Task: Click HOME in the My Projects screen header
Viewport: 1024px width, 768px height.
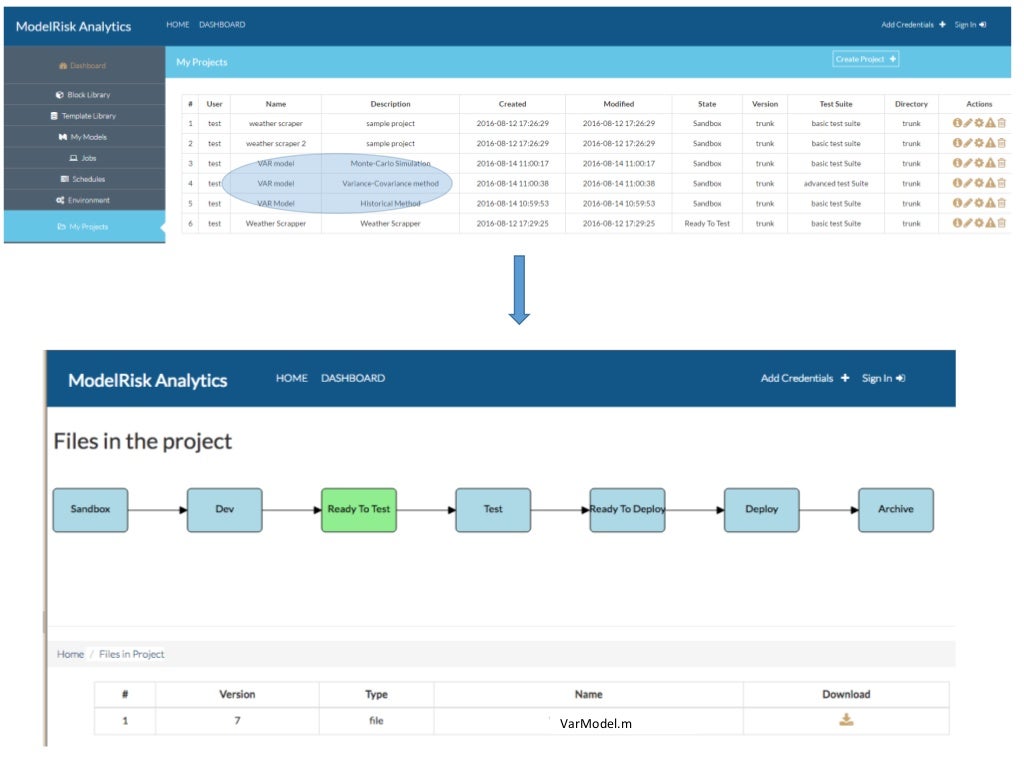Action: [178, 24]
